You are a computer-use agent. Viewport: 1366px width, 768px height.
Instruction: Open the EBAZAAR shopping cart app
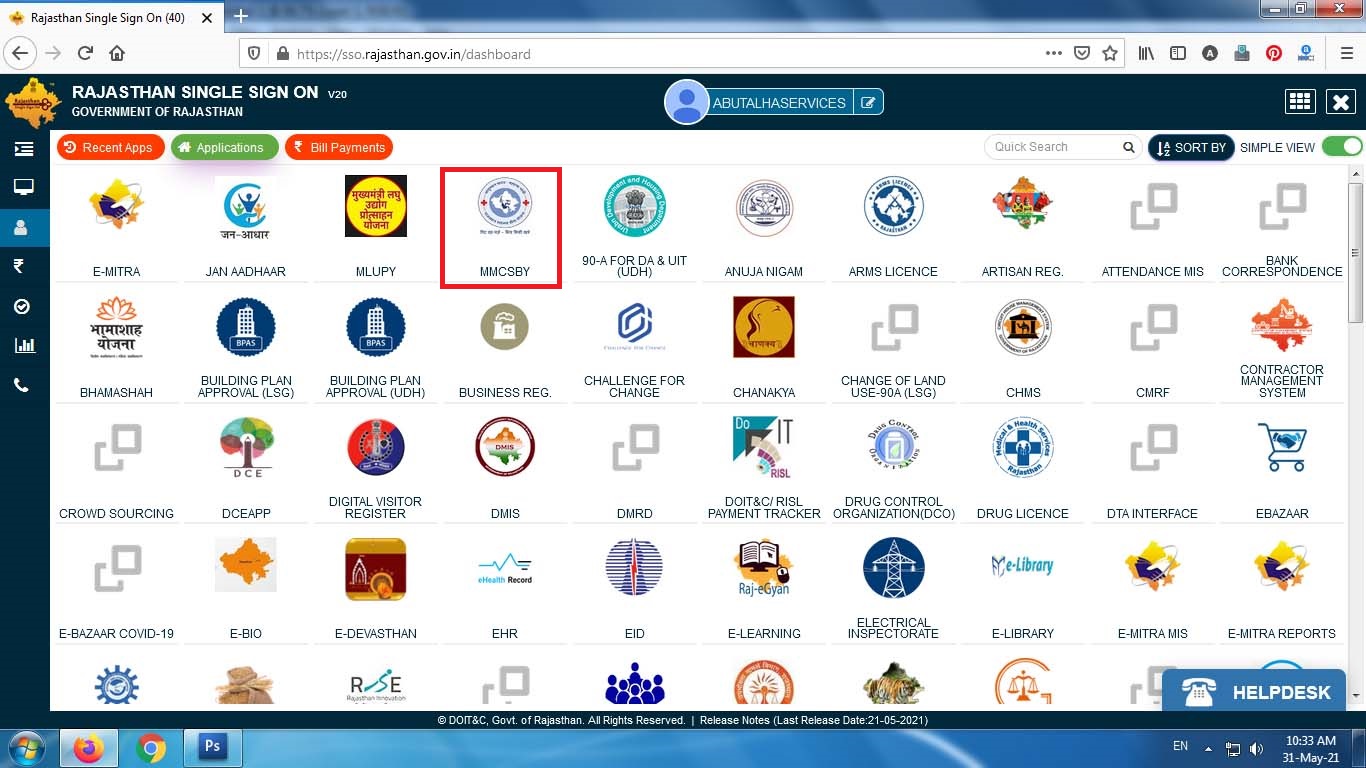1282,447
